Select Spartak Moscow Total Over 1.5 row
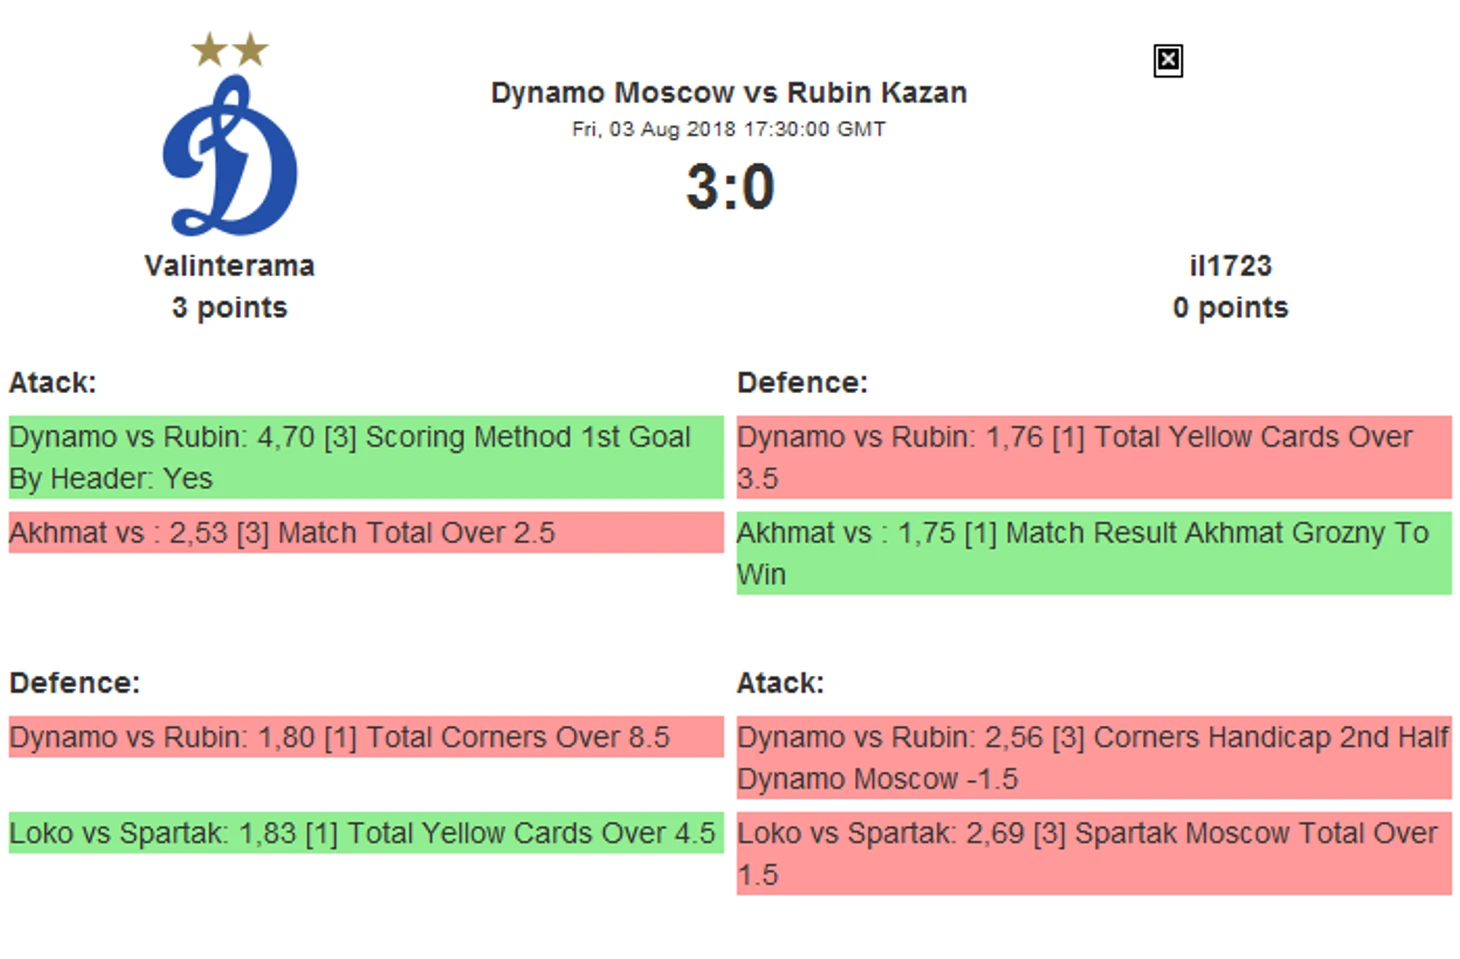 (1094, 853)
